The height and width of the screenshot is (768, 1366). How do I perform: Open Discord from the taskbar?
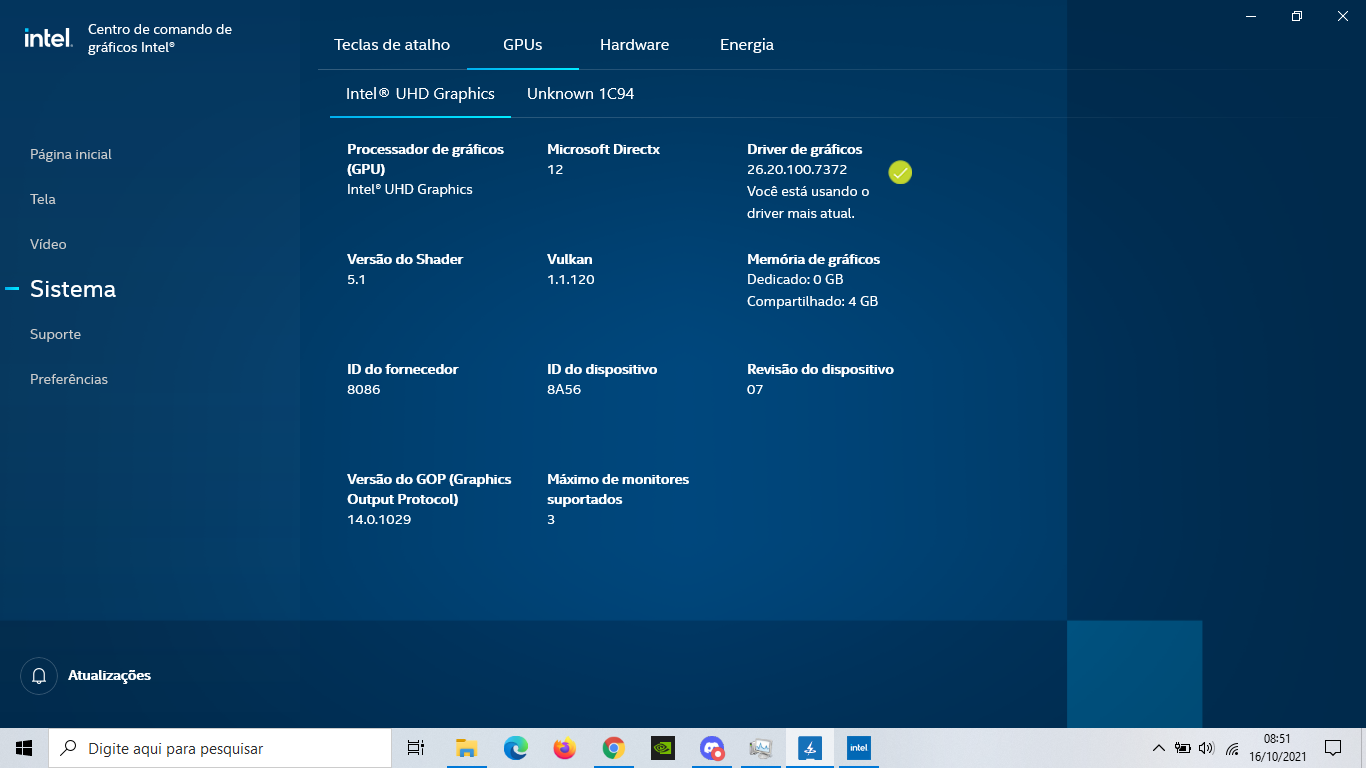(x=712, y=748)
